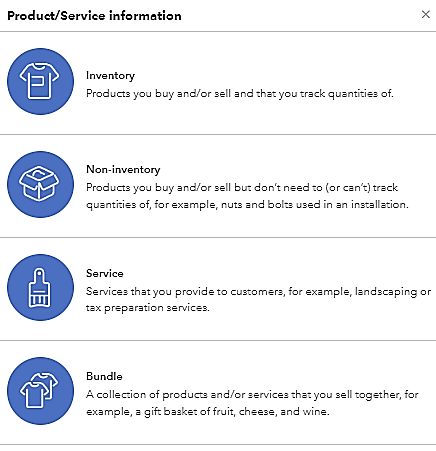Click 'Services that you provide to customers' line

(258, 292)
